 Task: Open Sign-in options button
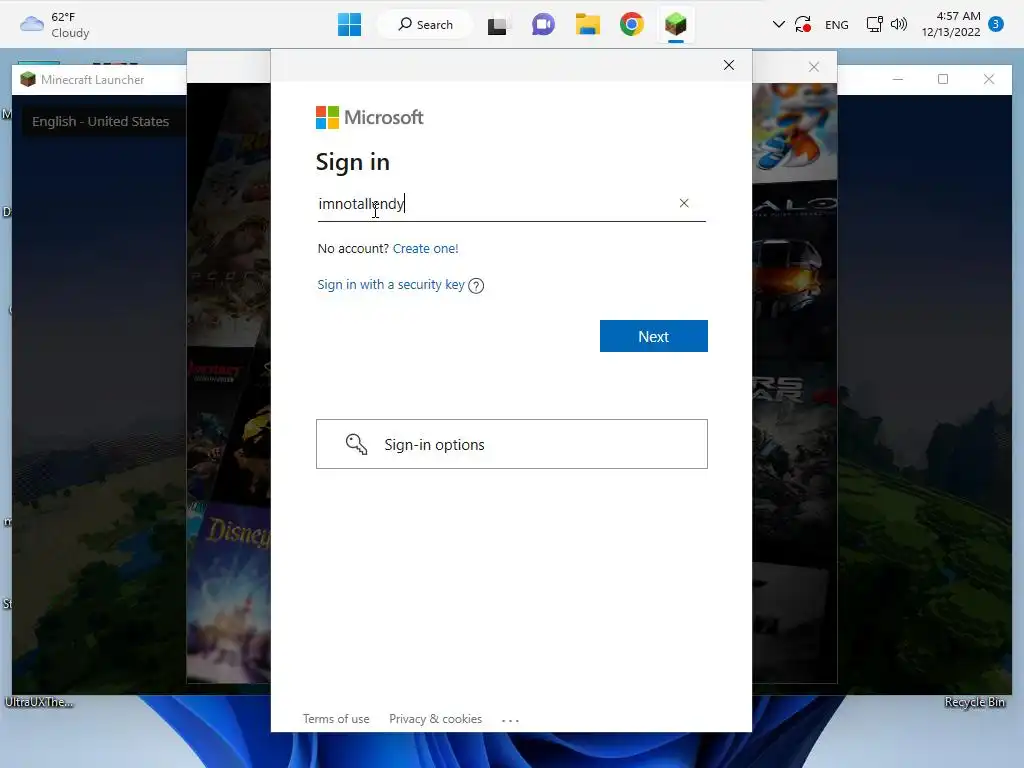[x=512, y=444]
